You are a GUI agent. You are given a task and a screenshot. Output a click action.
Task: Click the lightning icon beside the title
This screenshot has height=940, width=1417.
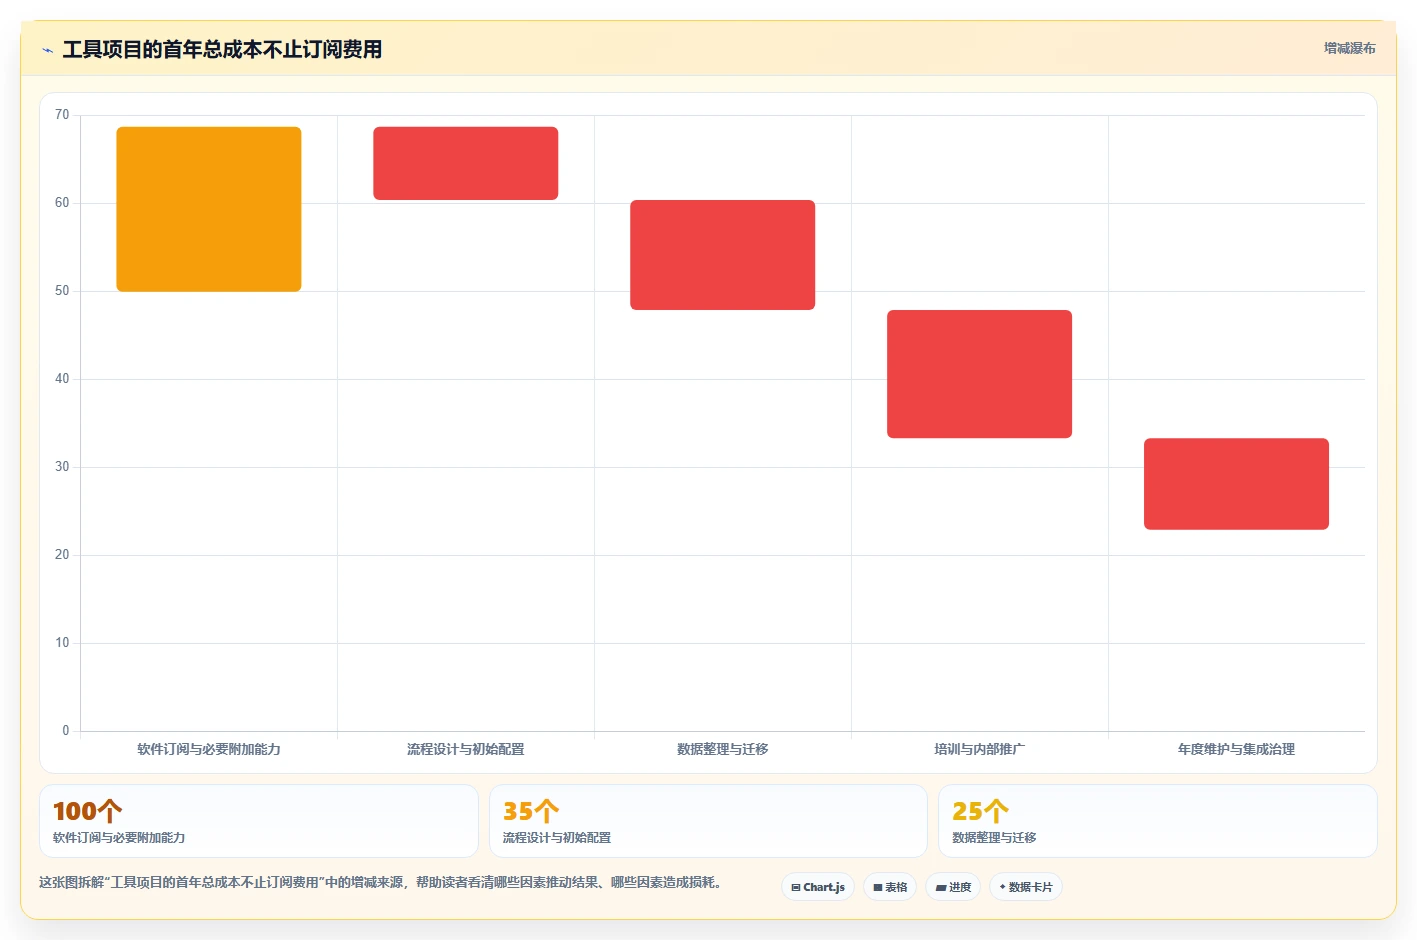pyautogui.click(x=47, y=50)
